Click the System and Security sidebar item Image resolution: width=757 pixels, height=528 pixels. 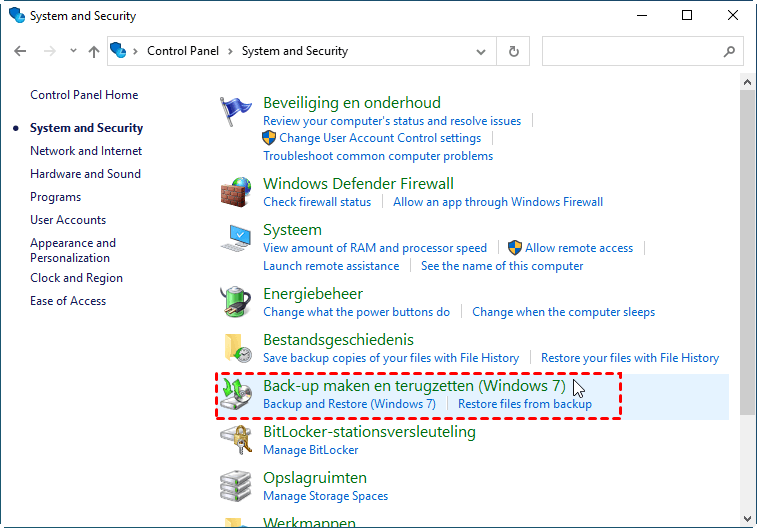click(86, 128)
